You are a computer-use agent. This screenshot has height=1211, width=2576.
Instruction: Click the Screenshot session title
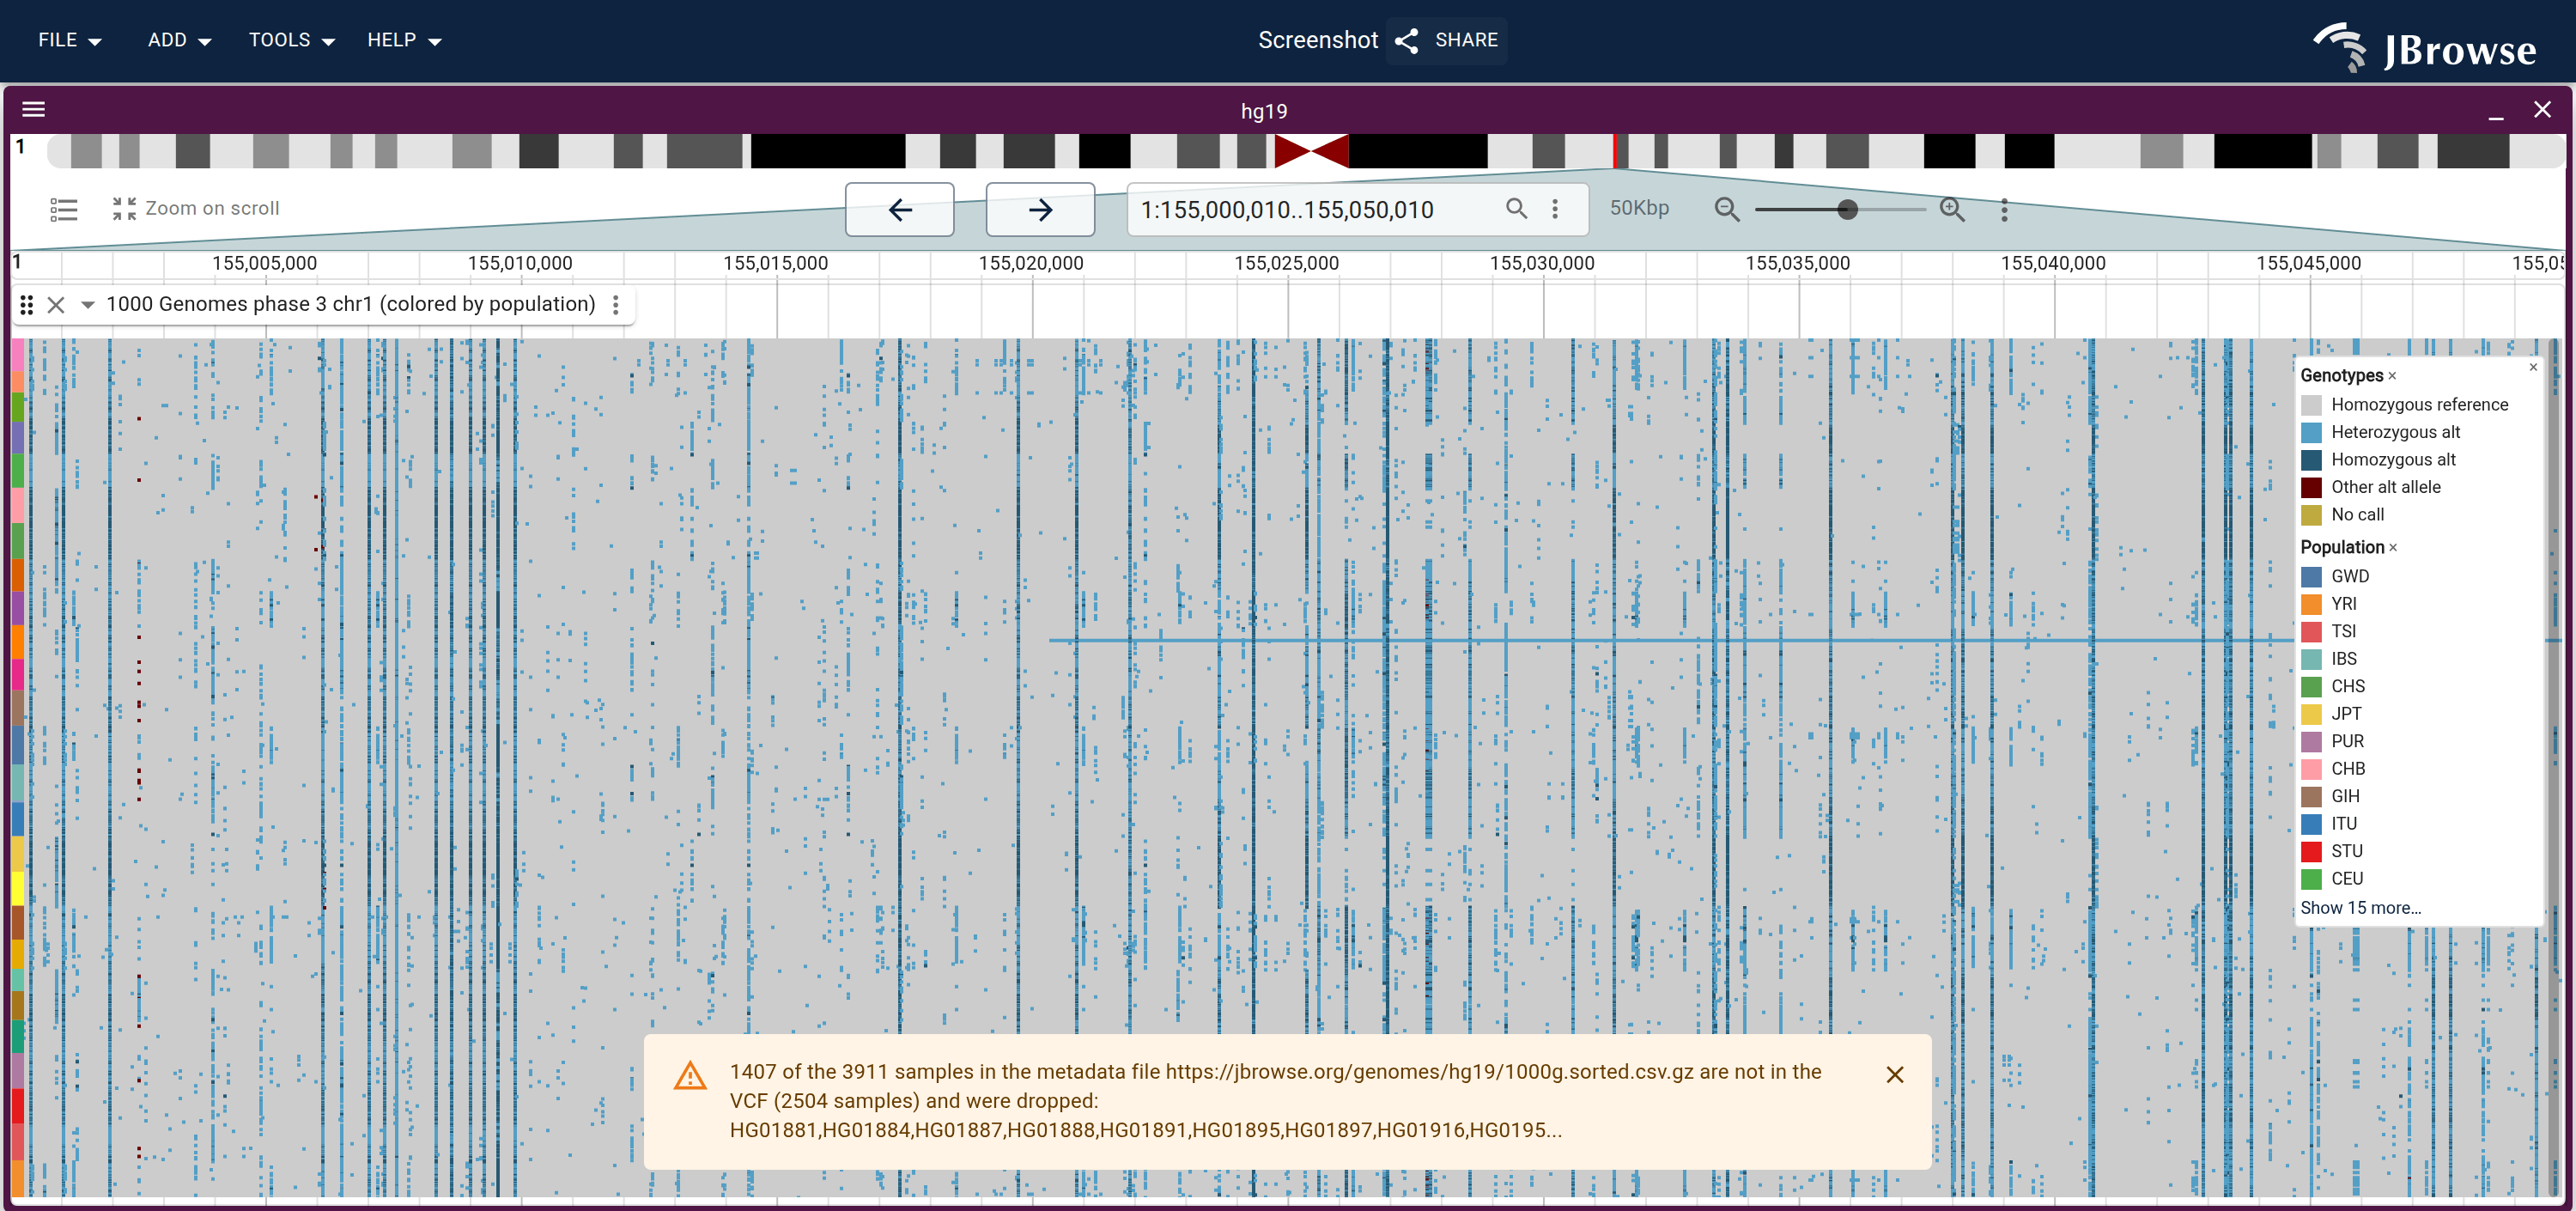pyautogui.click(x=1317, y=40)
